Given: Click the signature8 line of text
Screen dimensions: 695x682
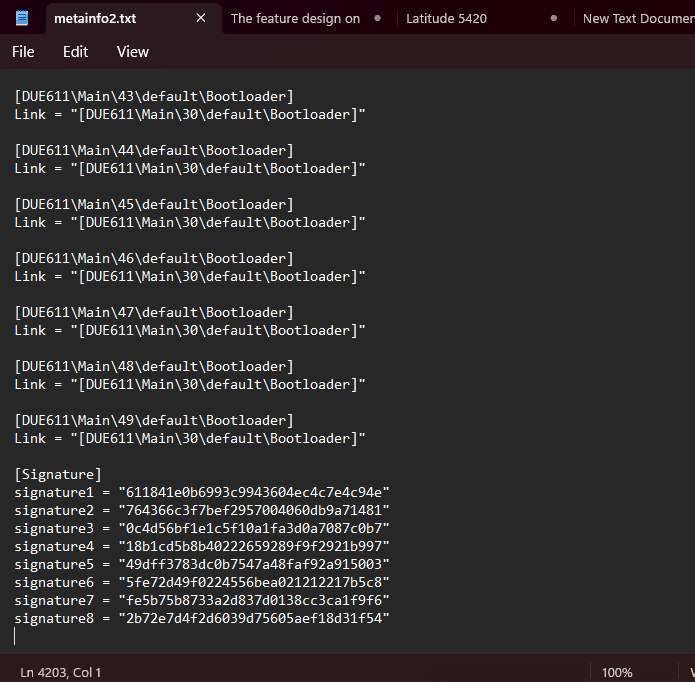Looking at the screenshot, I should click(x=200, y=618).
